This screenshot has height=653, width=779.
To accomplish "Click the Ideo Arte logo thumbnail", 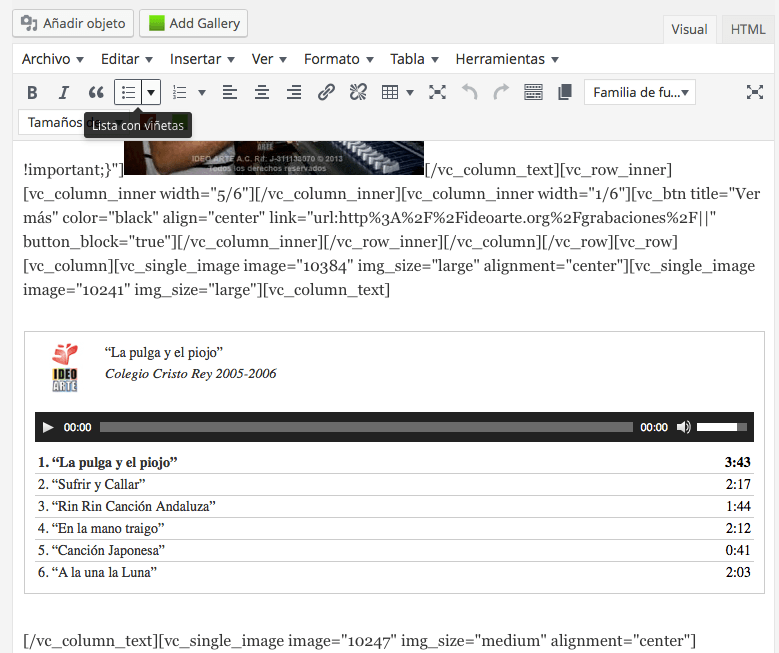I will tap(65, 368).
